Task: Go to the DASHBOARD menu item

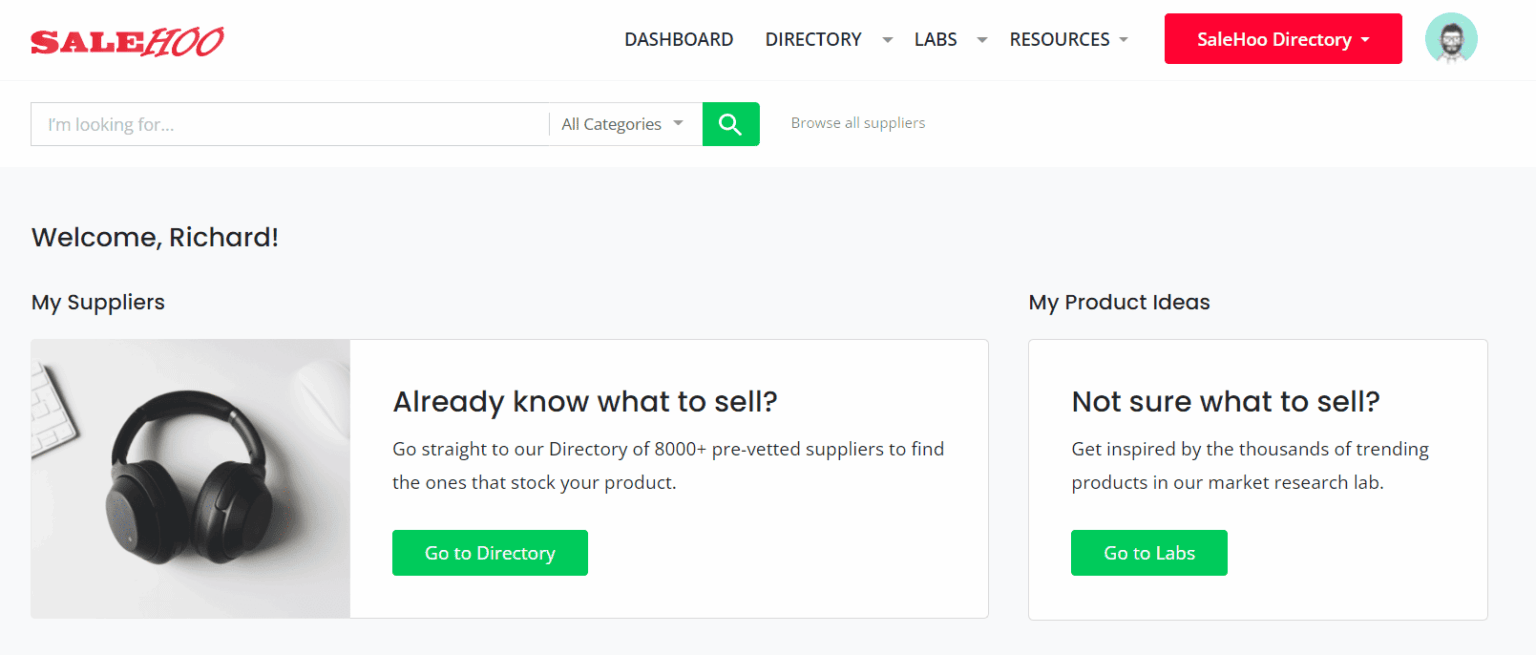Action: click(678, 39)
